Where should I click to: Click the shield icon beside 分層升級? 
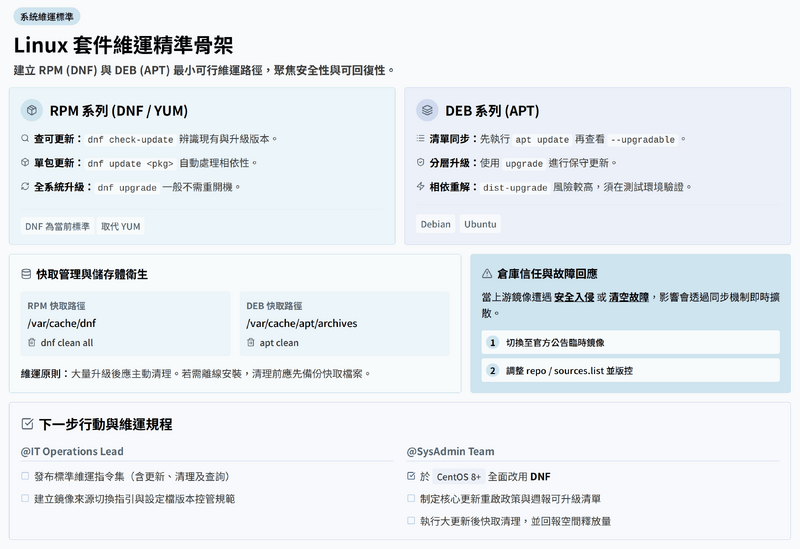point(421,162)
